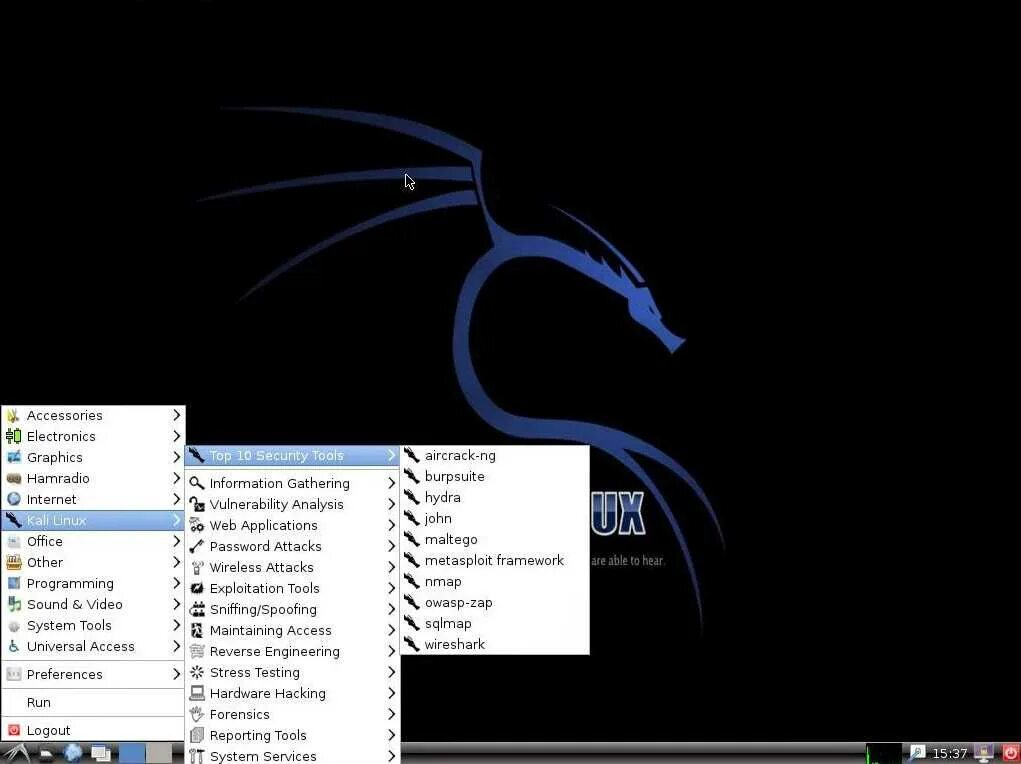Click the Preferences menu icon
The height and width of the screenshot is (764, 1021).
click(x=14, y=674)
